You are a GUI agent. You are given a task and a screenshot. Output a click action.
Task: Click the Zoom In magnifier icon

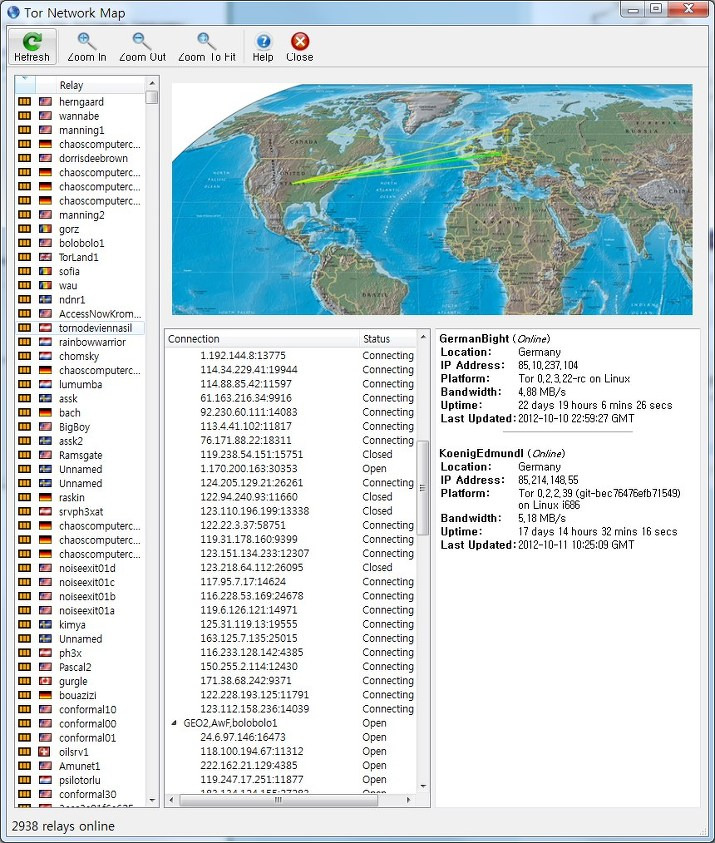click(87, 41)
